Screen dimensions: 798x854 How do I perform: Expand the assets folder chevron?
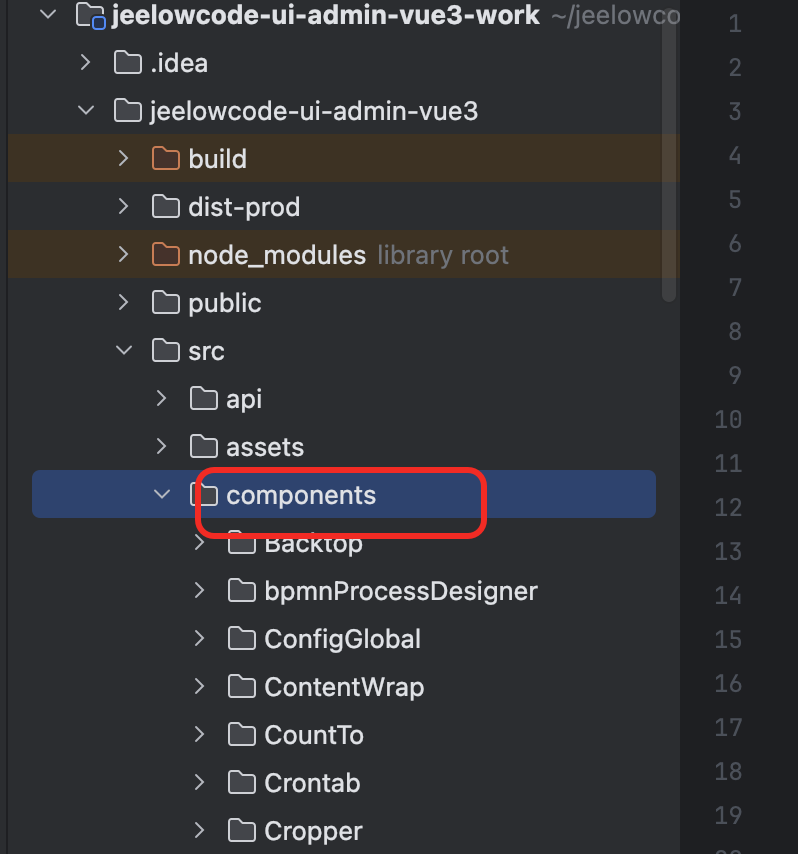pyautogui.click(x=161, y=447)
